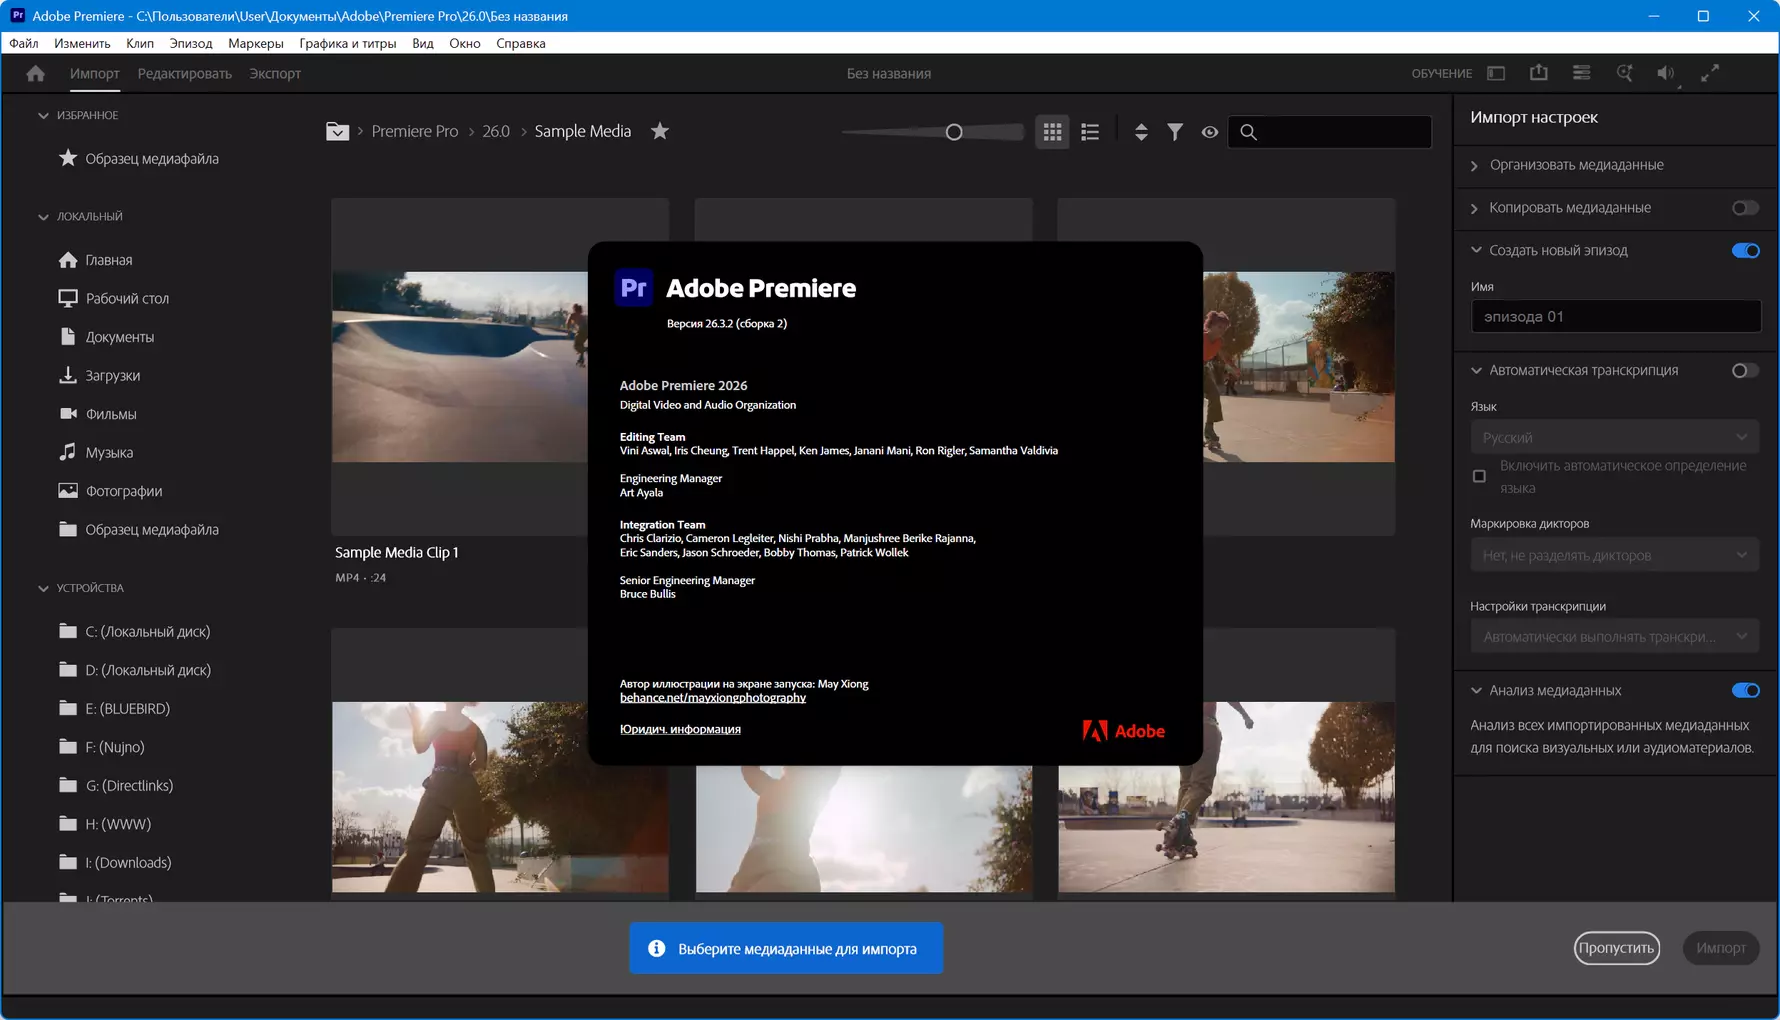The image size is (1780, 1020).
Task: Click the Adobe logo in About dialog
Action: [1123, 731]
